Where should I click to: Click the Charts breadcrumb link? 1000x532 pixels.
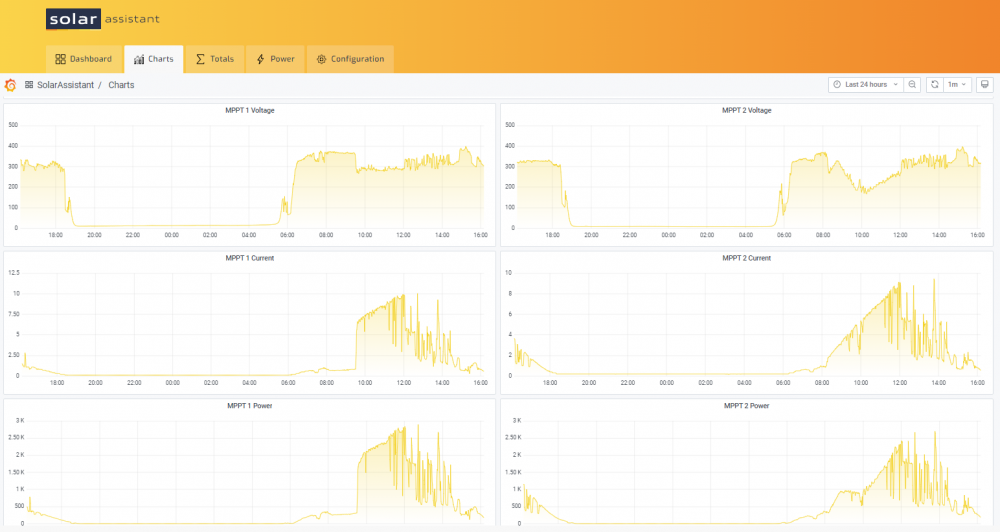(121, 85)
